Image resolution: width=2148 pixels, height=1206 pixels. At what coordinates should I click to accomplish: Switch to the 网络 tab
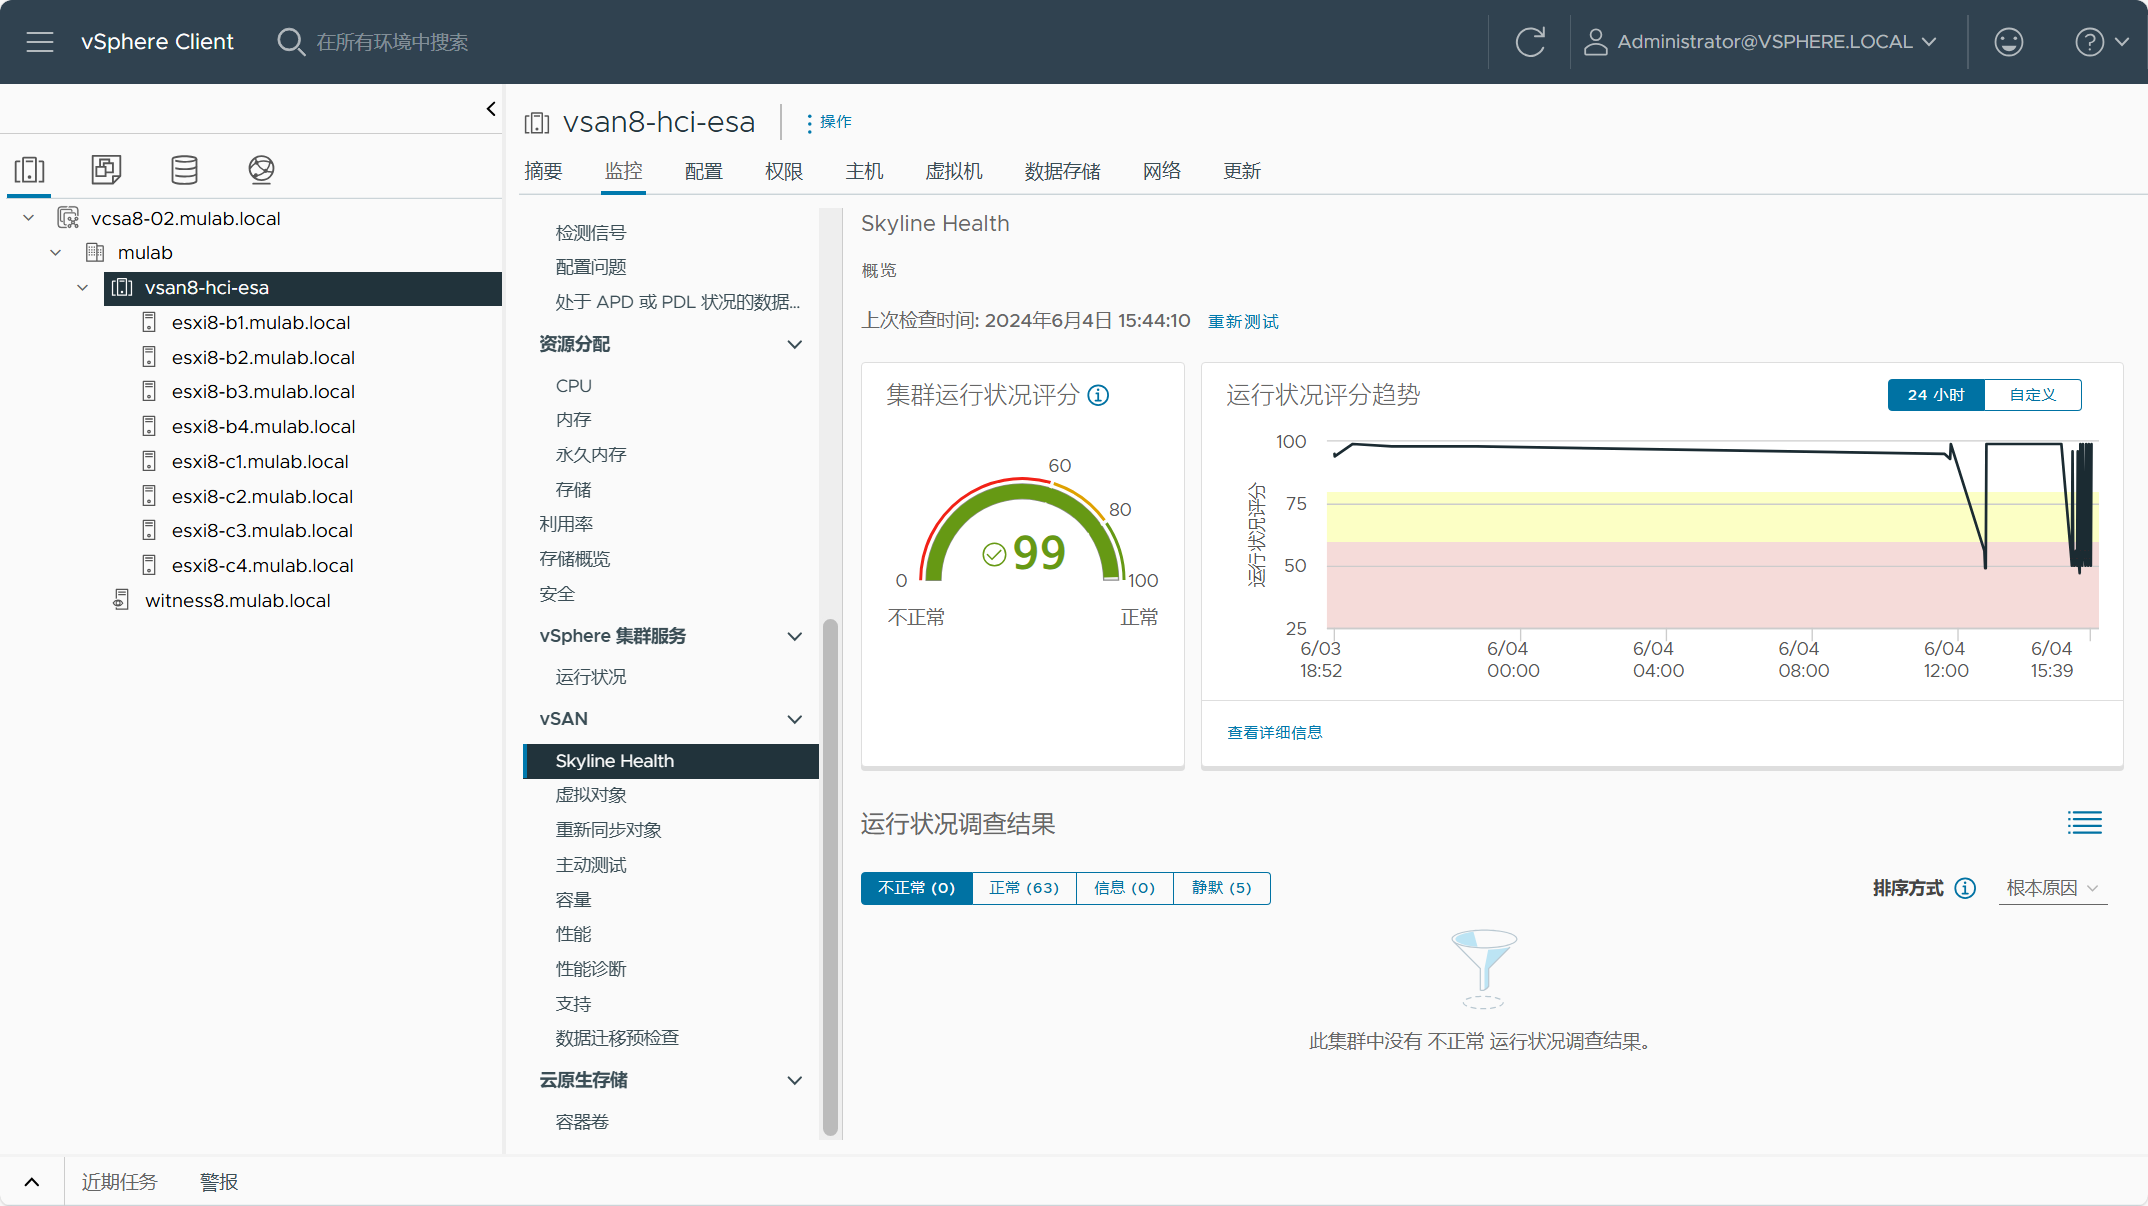[1162, 171]
